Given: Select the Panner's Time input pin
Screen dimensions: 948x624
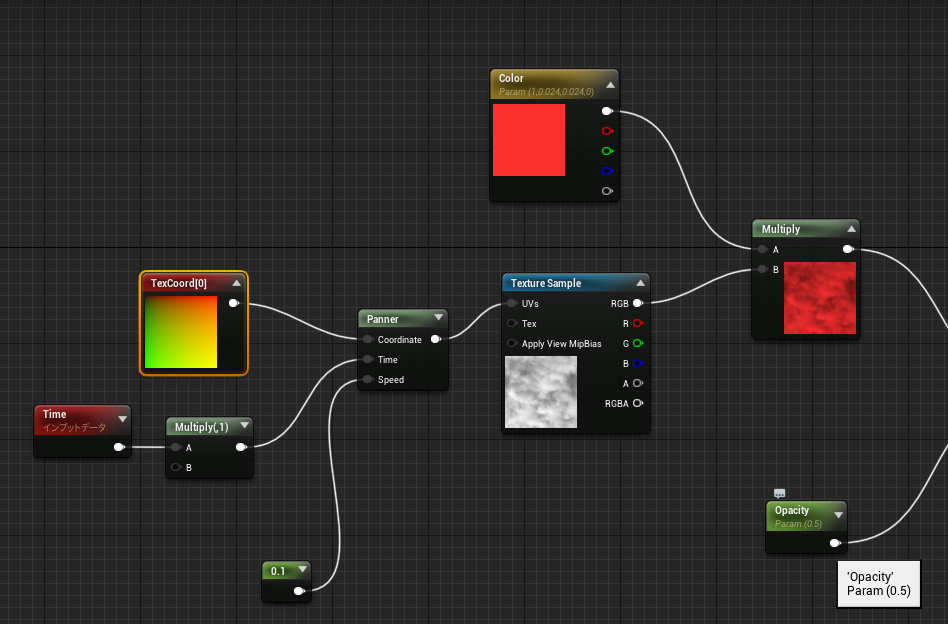Looking at the screenshot, I should 368,360.
